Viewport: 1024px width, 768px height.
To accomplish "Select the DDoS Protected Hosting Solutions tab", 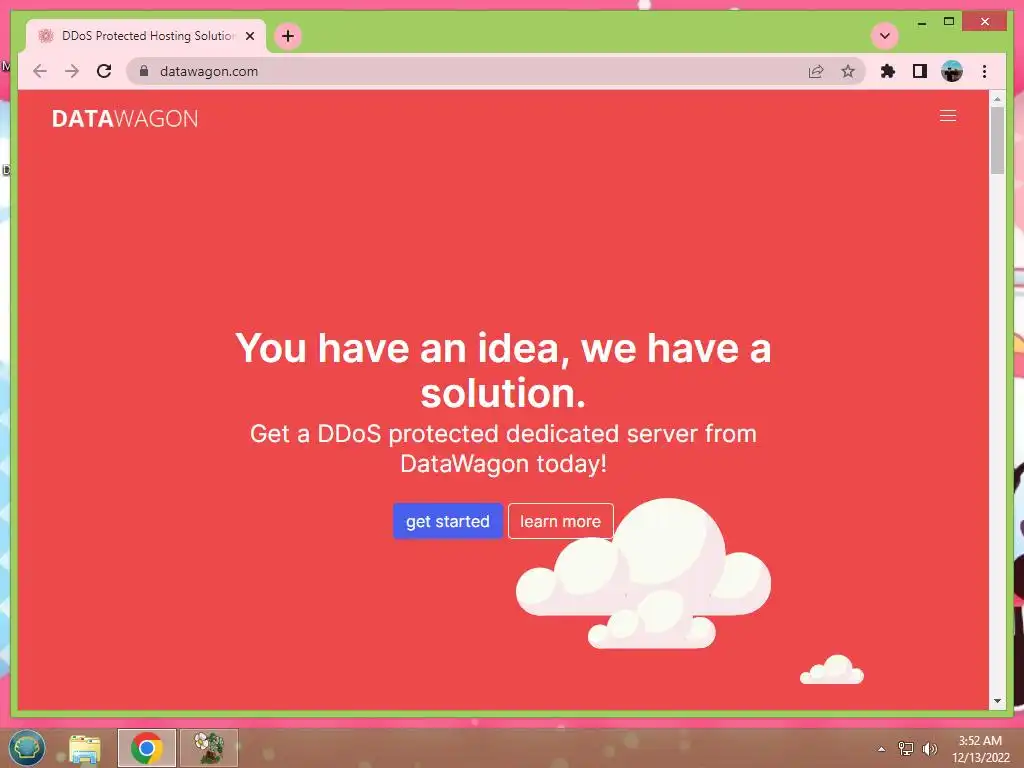I will (146, 36).
